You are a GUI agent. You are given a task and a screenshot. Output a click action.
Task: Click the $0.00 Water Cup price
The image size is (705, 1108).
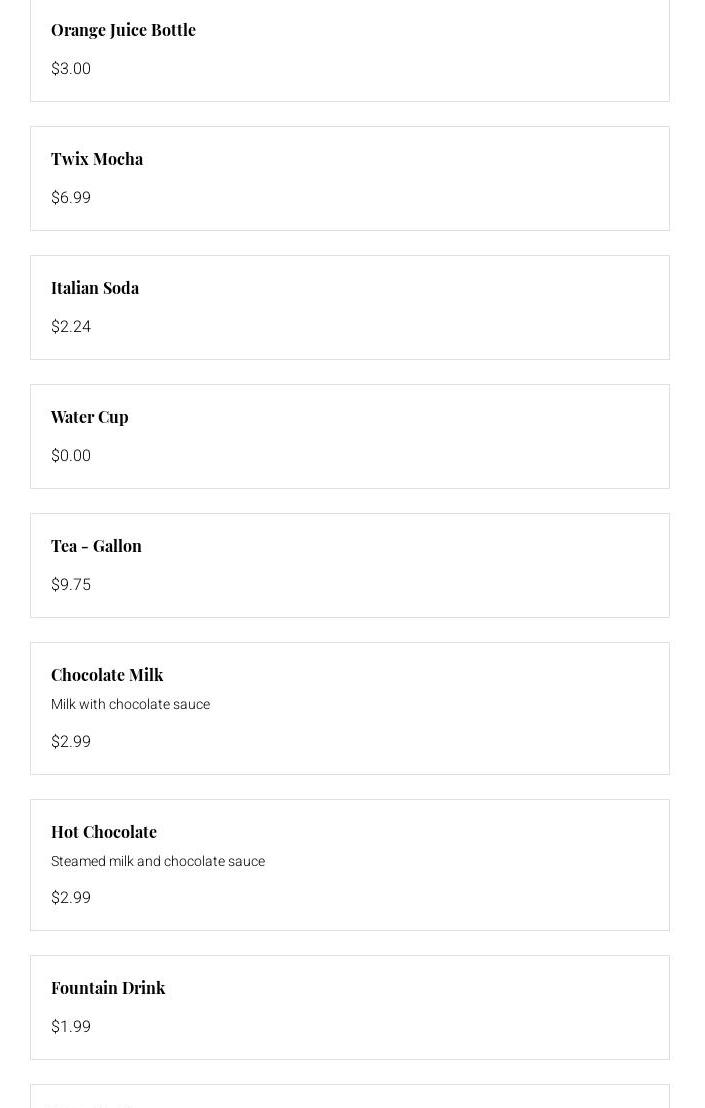coord(71,456)
